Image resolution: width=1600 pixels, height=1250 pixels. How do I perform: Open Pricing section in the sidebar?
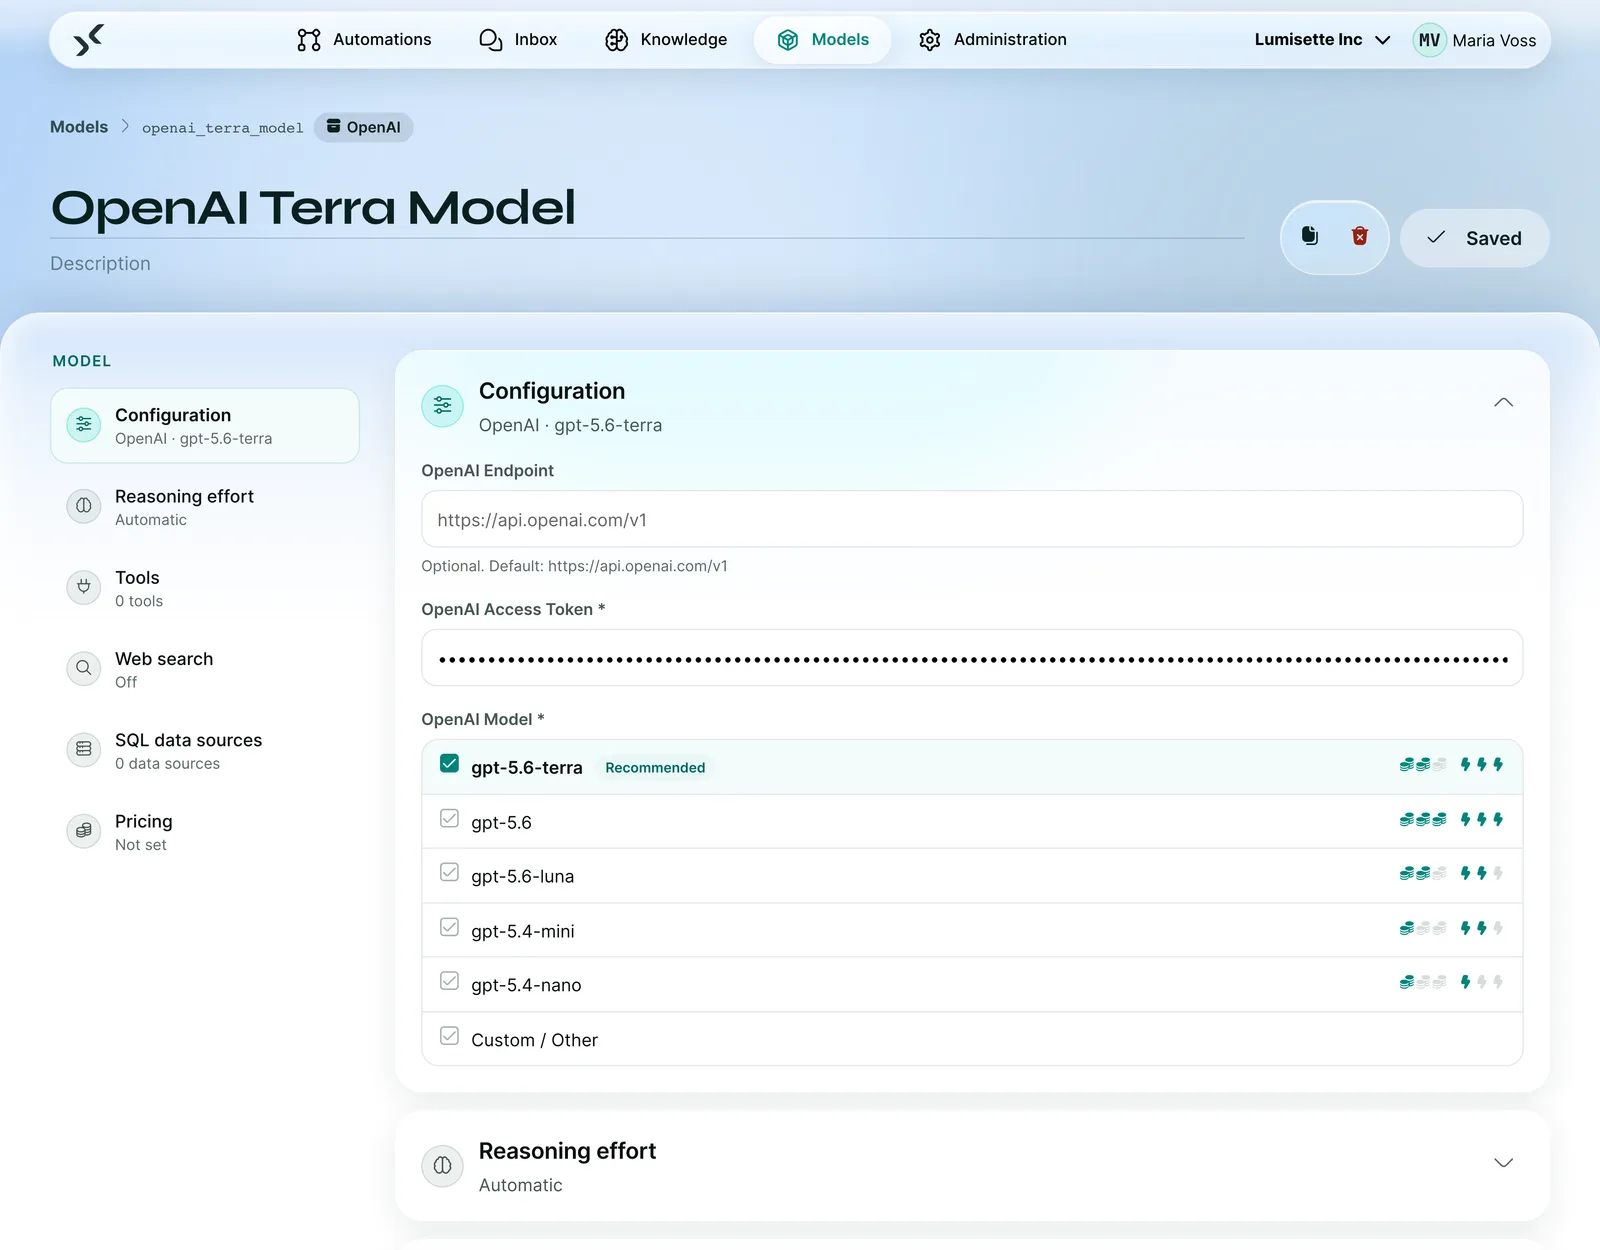click(205, 832)
